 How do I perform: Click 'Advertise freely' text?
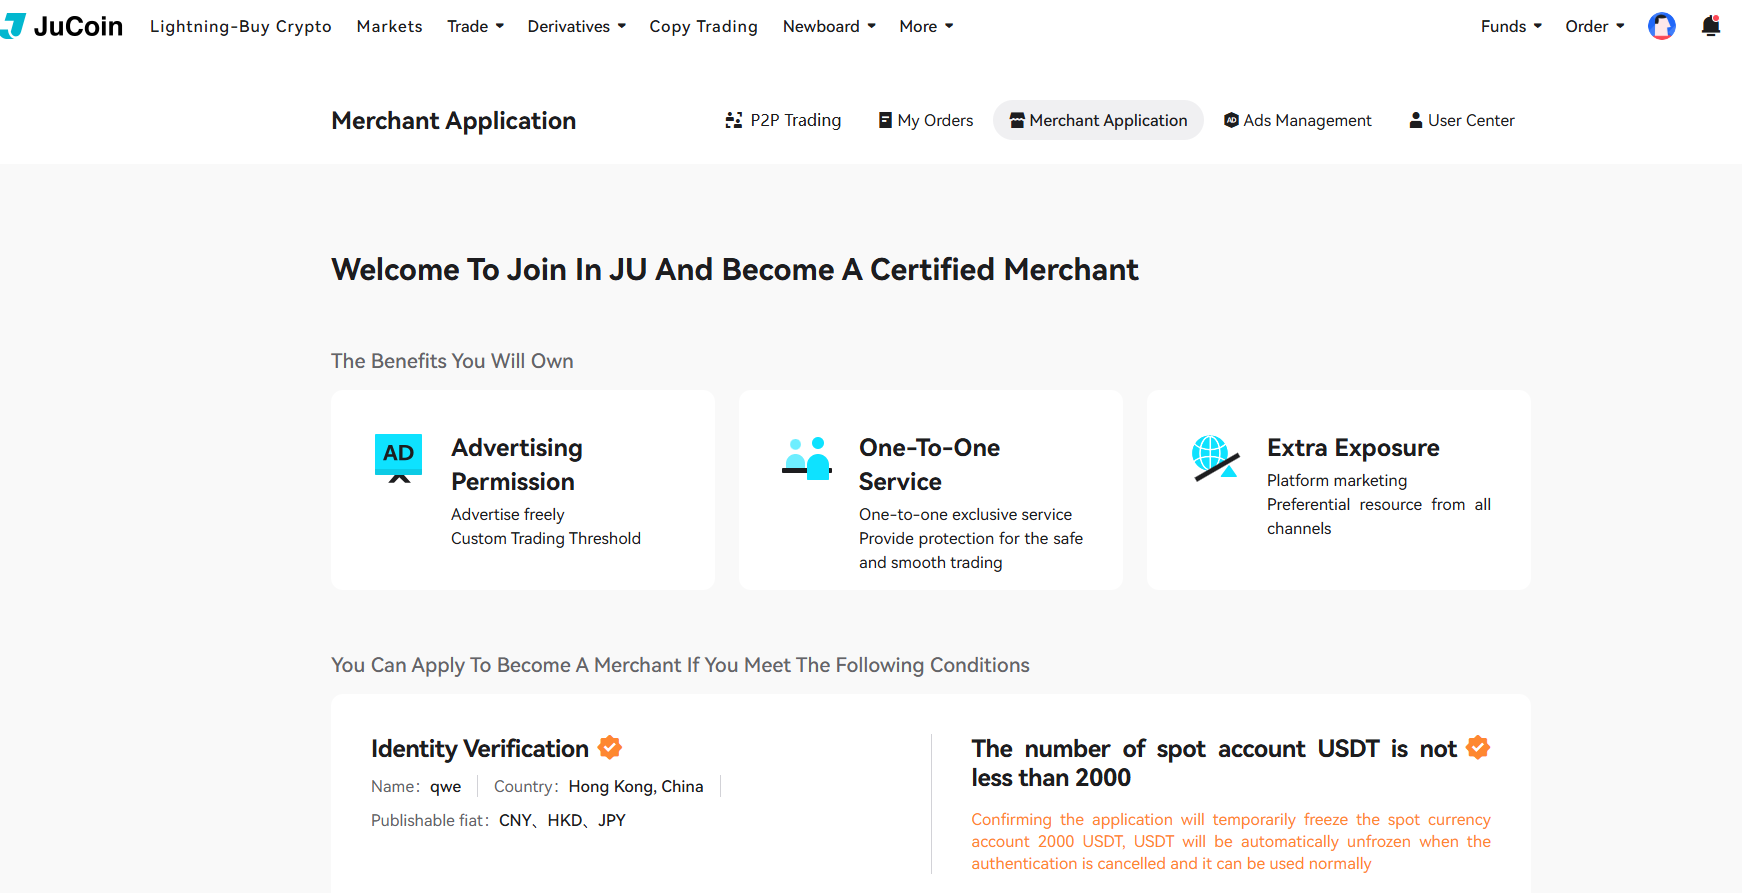(508, 514)
